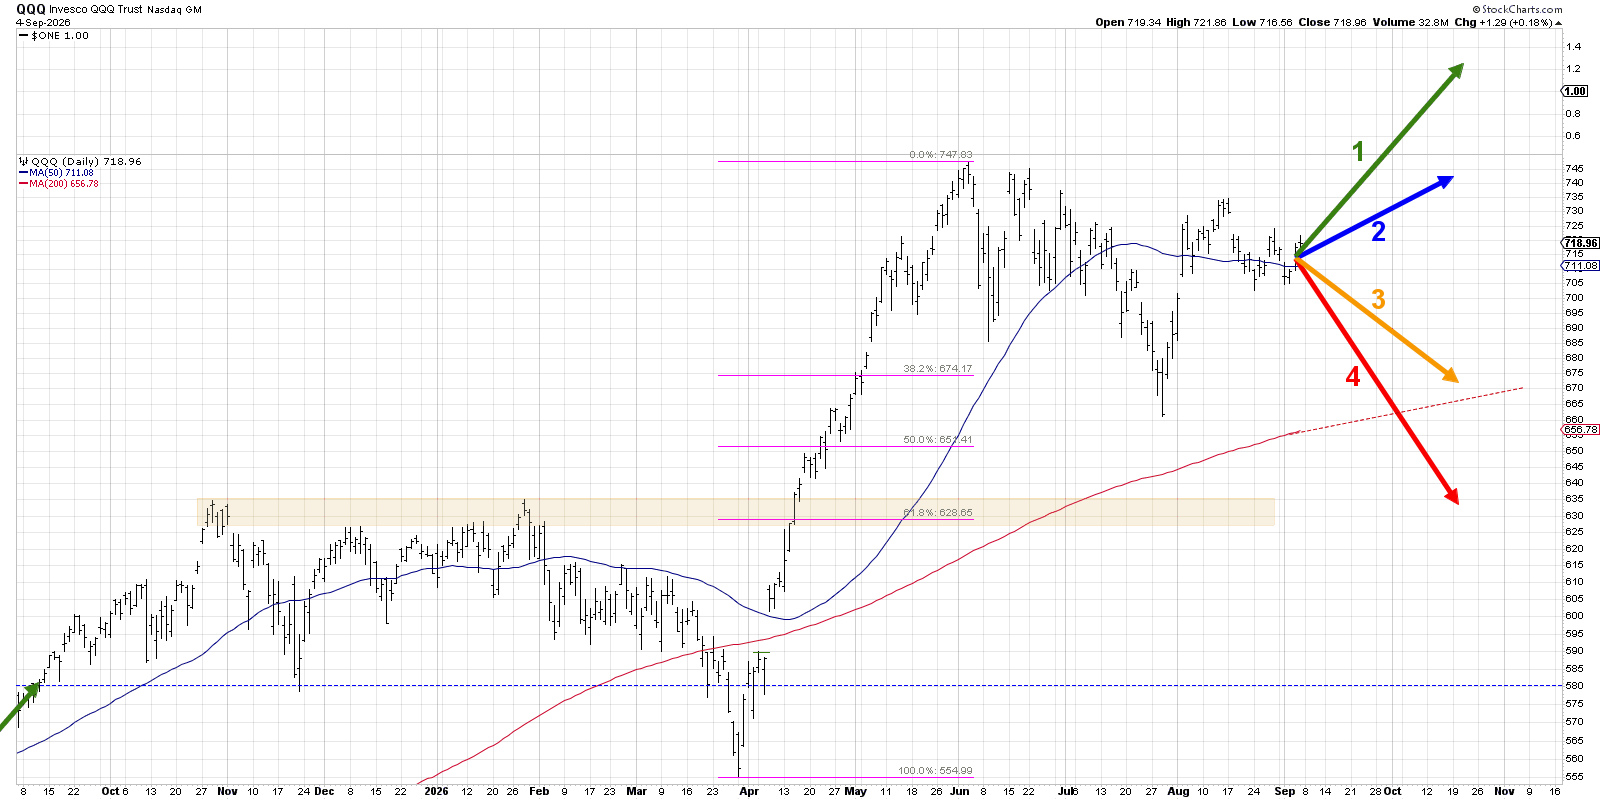
Task: Click the Volume 32.8M value
Action: point(1410,22)
